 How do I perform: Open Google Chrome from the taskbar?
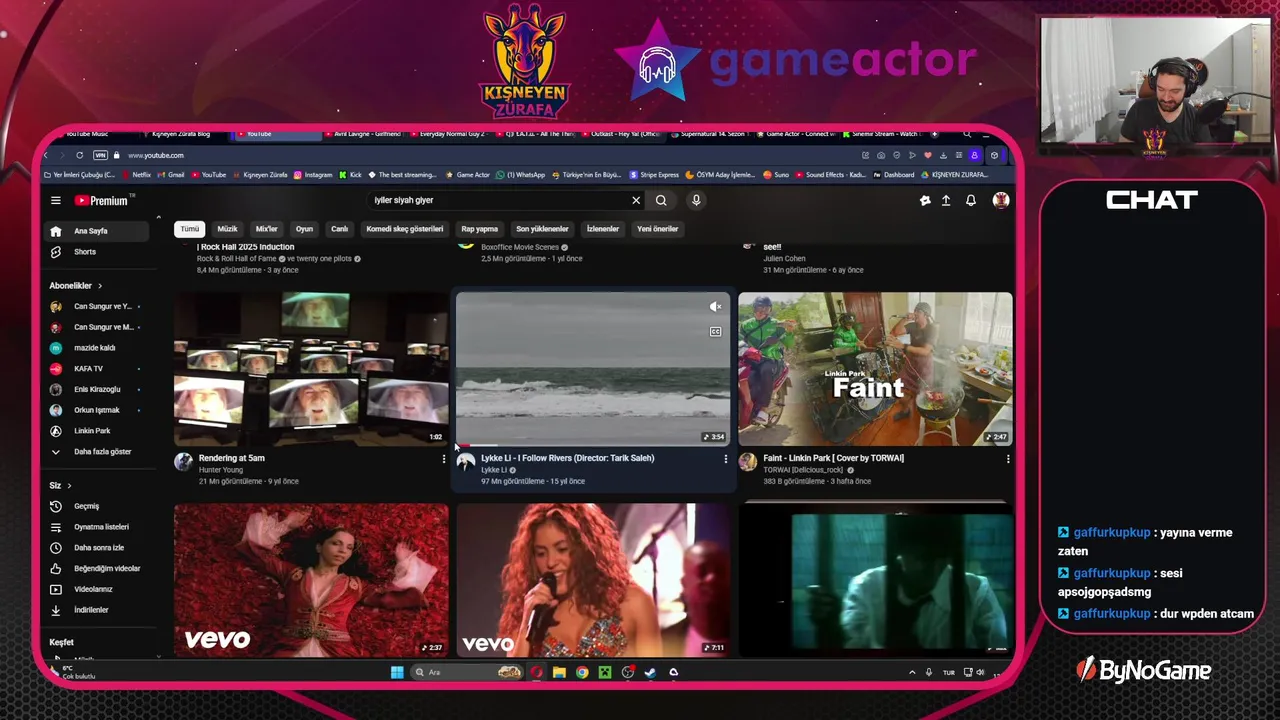coord(582,673)
